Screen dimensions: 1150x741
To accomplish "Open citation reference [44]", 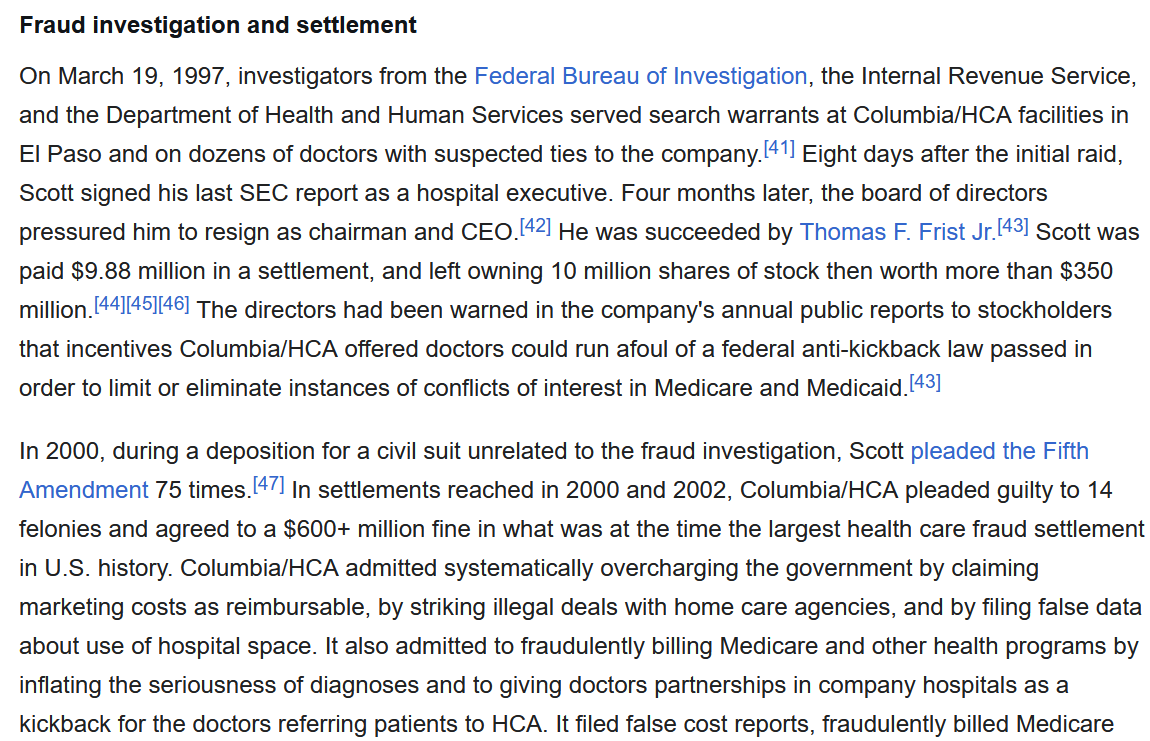I will (x=110, y=304).
